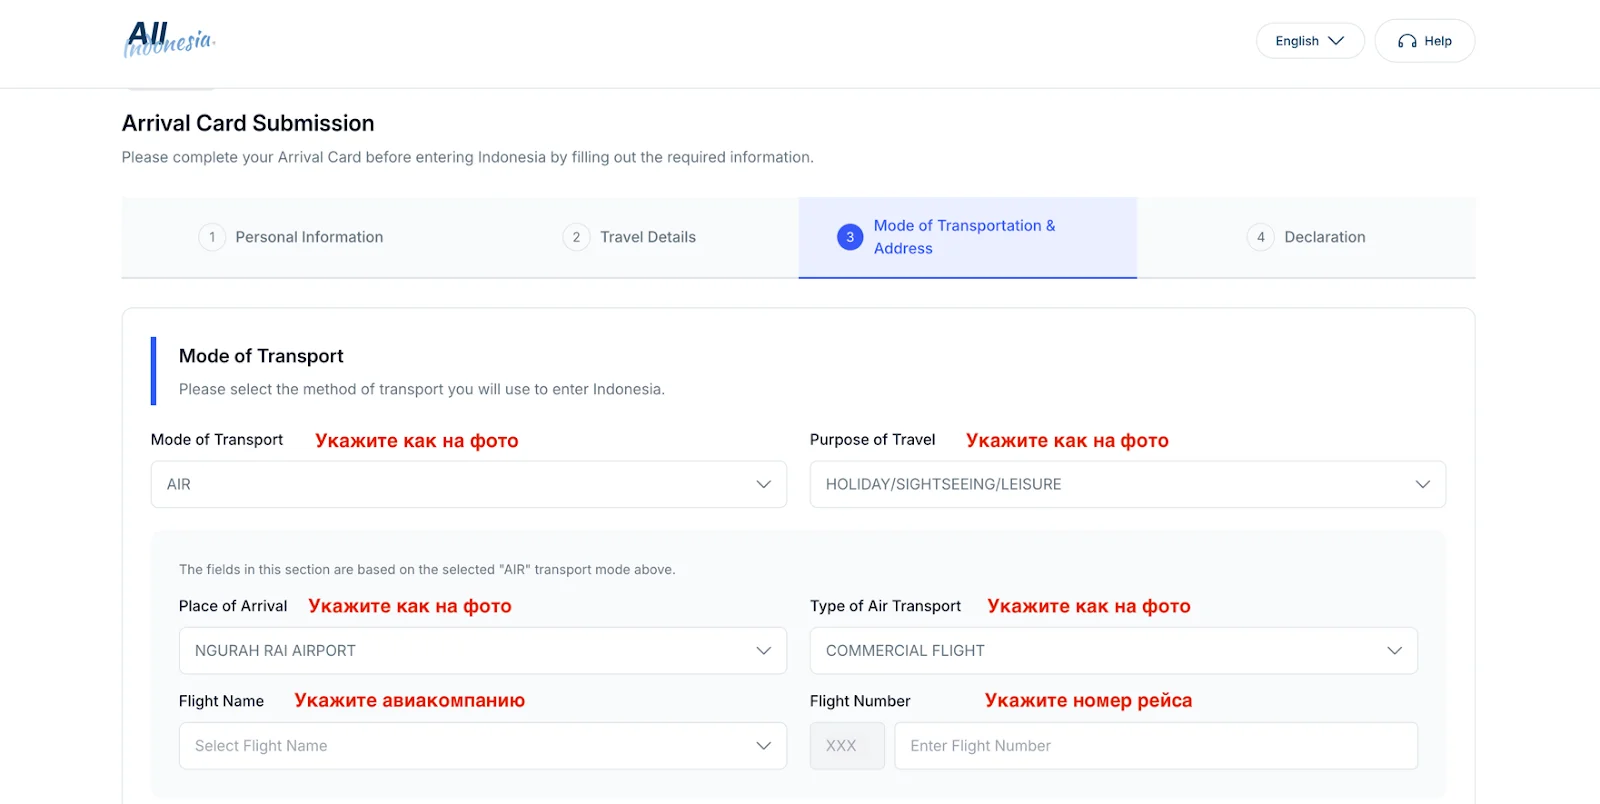Open the Place of Arrival dropdown

(x=482, y=651)
